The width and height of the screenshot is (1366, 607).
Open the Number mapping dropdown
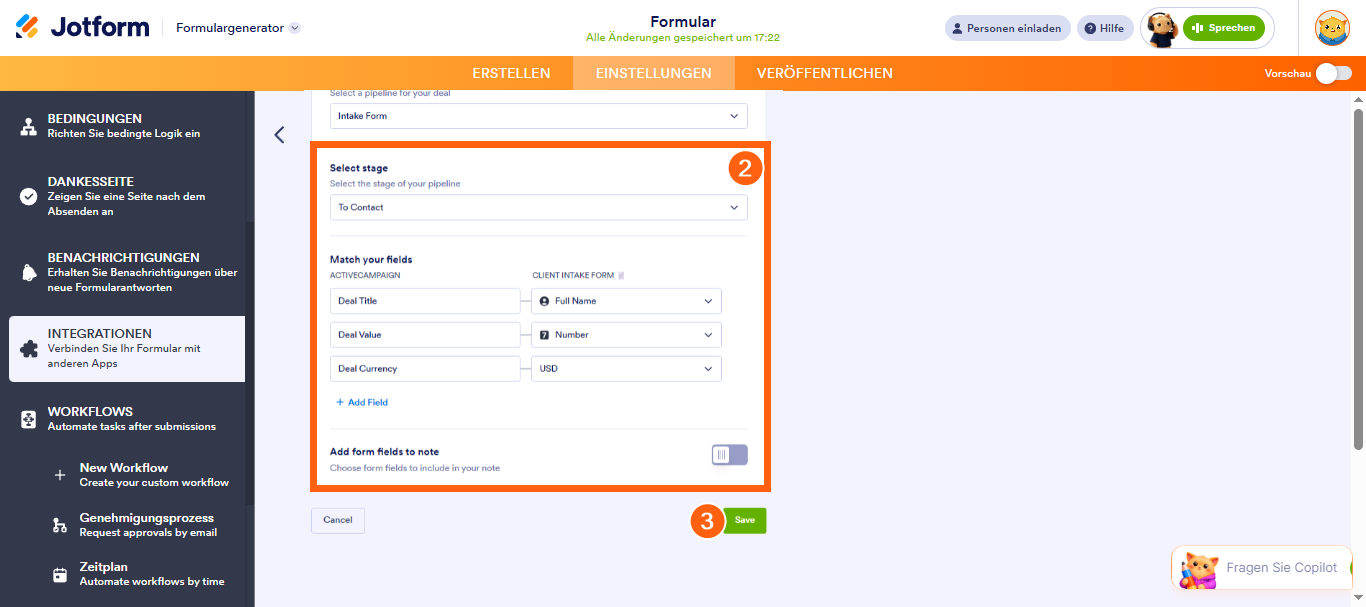tap(626, 335)
